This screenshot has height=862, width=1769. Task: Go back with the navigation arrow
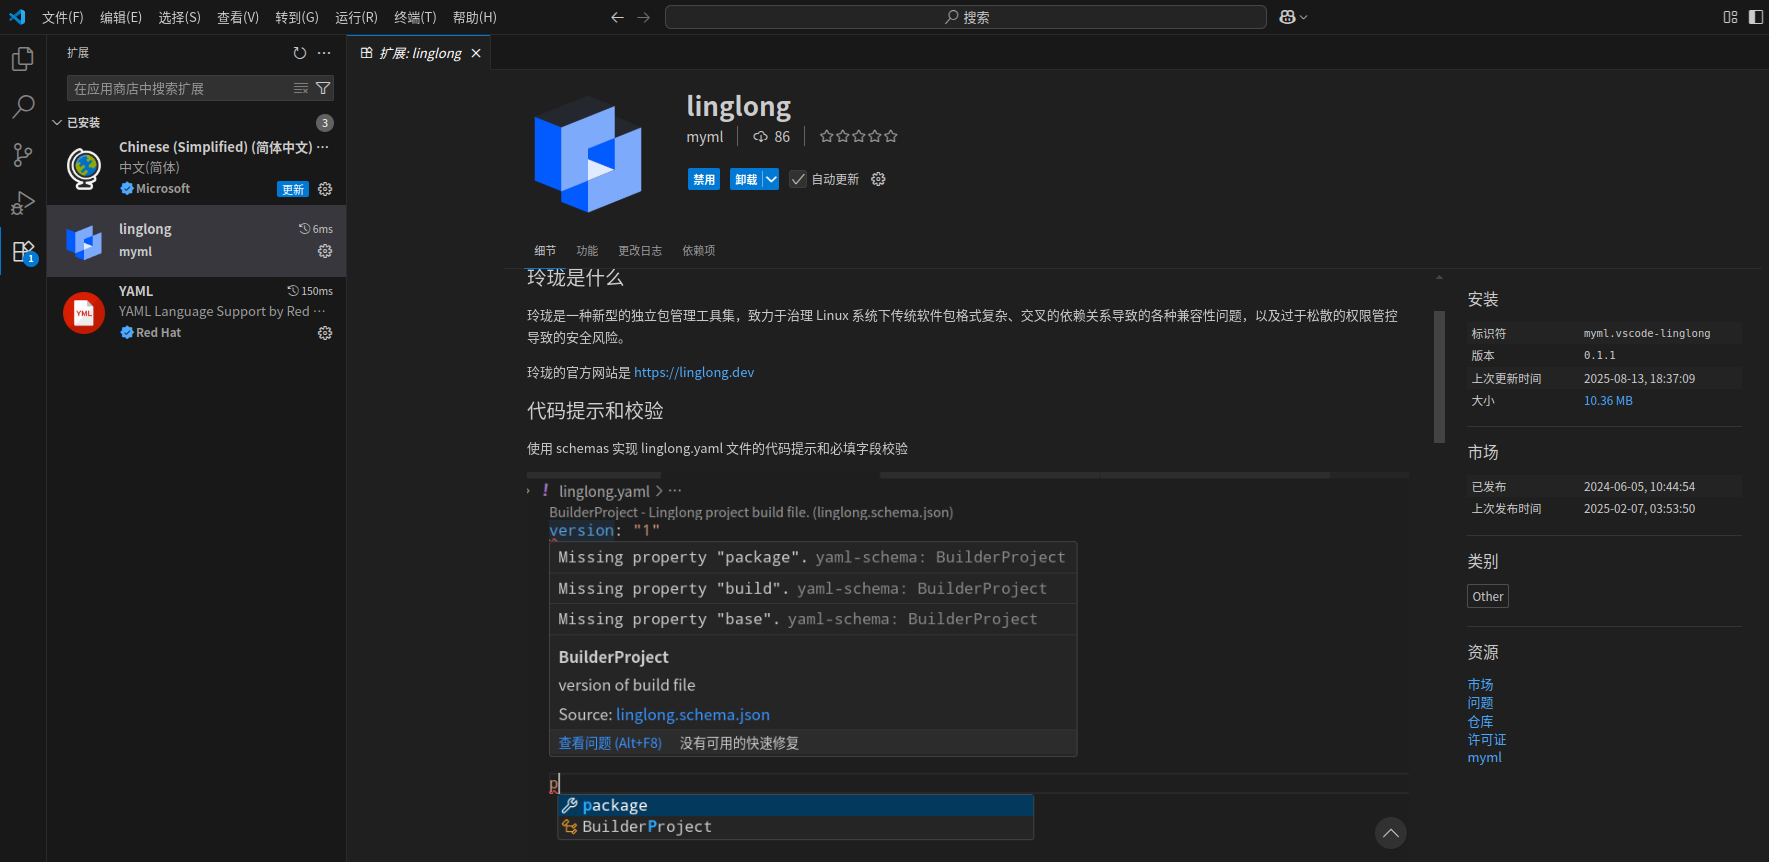[x=617, y=17]
